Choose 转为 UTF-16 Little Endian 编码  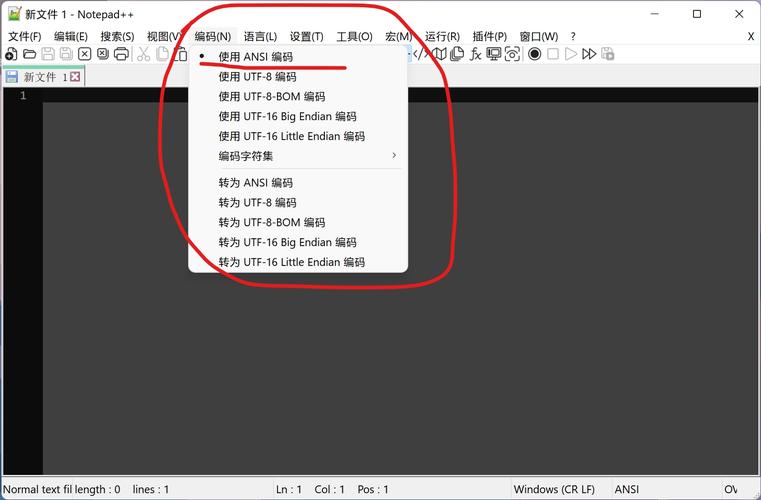pos(298,262)
